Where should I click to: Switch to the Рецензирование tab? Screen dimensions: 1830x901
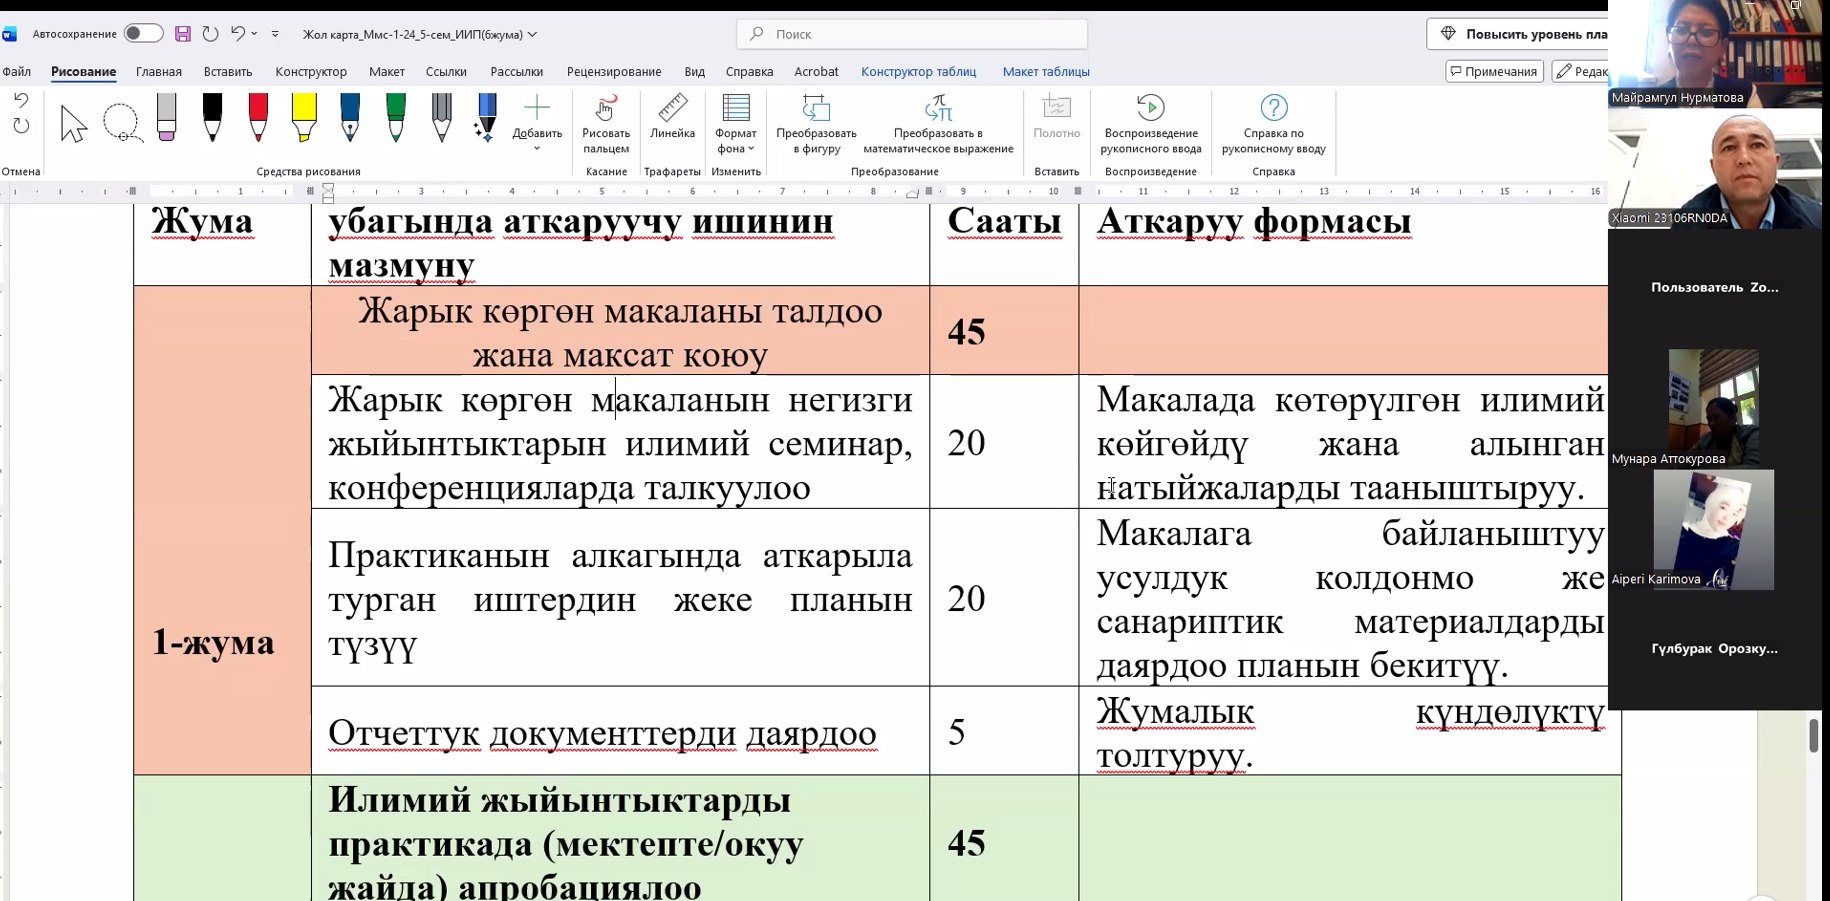tap(614, 72)
